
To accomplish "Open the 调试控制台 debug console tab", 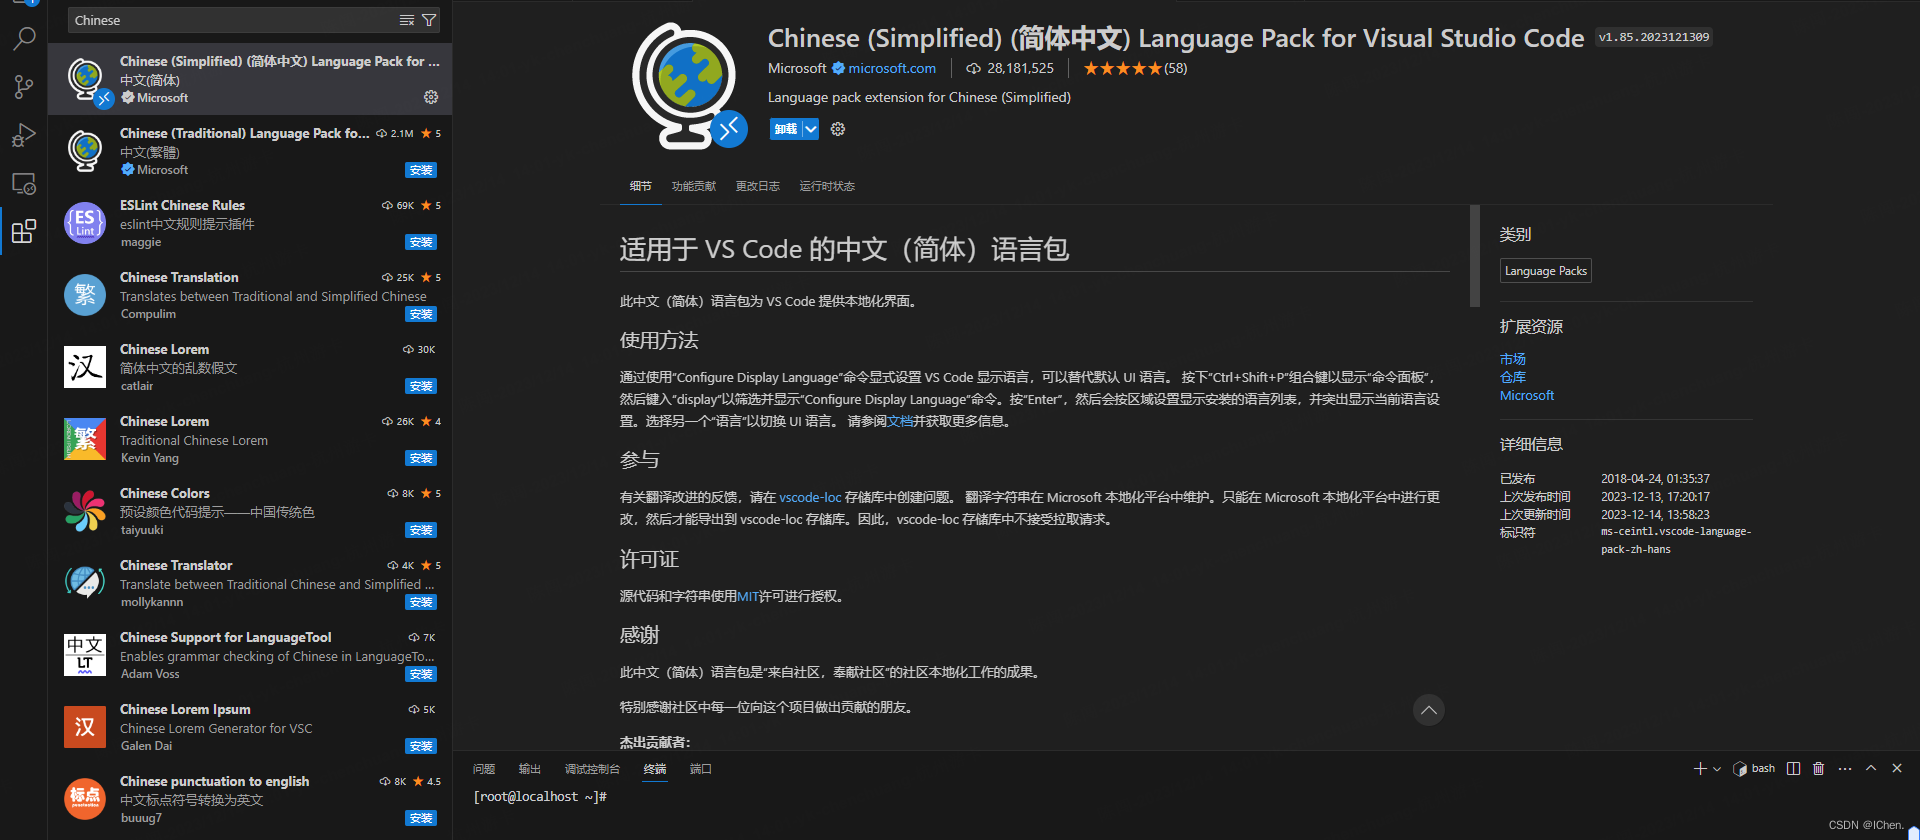I will (x=592, y=769).
